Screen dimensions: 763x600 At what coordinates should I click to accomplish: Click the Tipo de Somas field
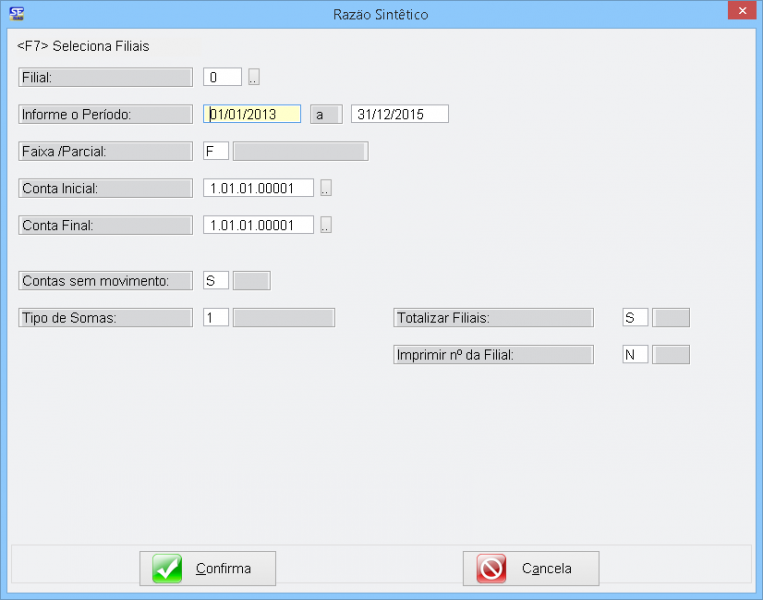coord(216,318)
